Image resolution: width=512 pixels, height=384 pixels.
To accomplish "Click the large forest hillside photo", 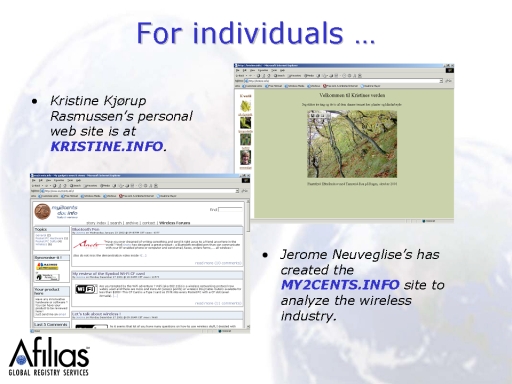I will point(352,144).
